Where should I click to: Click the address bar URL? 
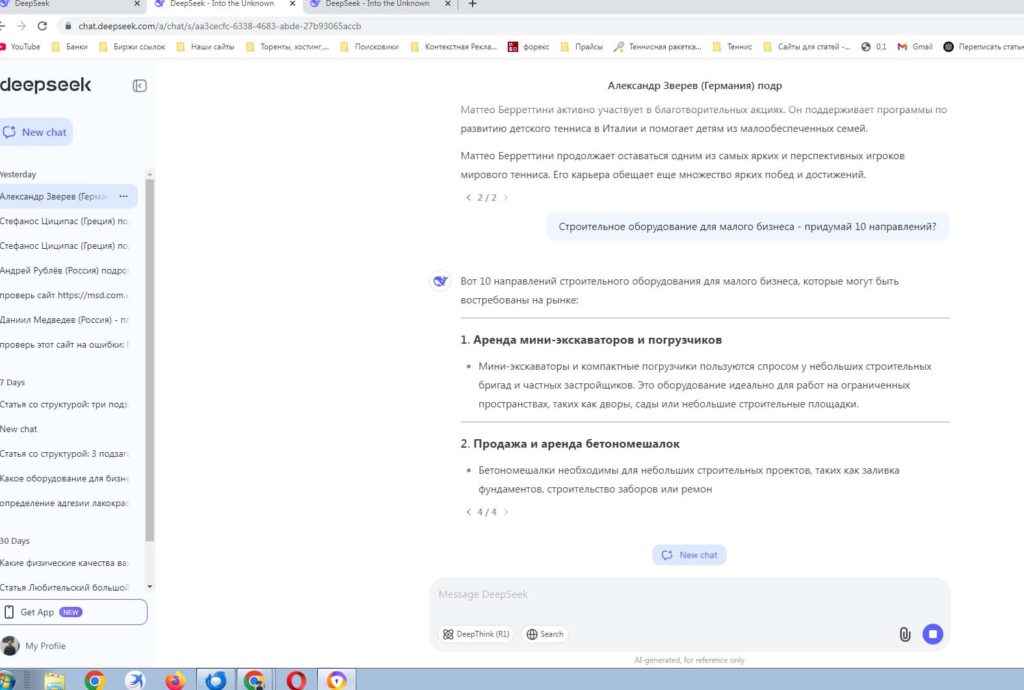pyautogui.click(x=219, y=26)
